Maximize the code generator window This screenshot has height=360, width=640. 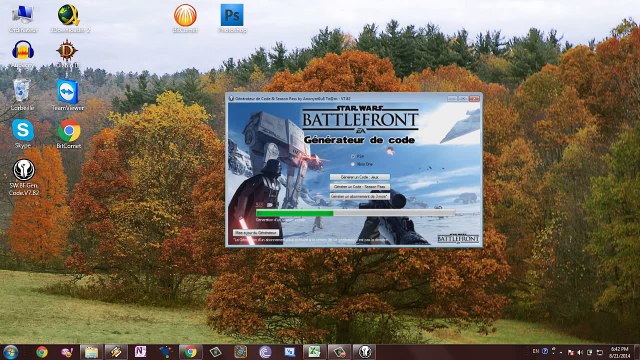(x=463, y=98)
